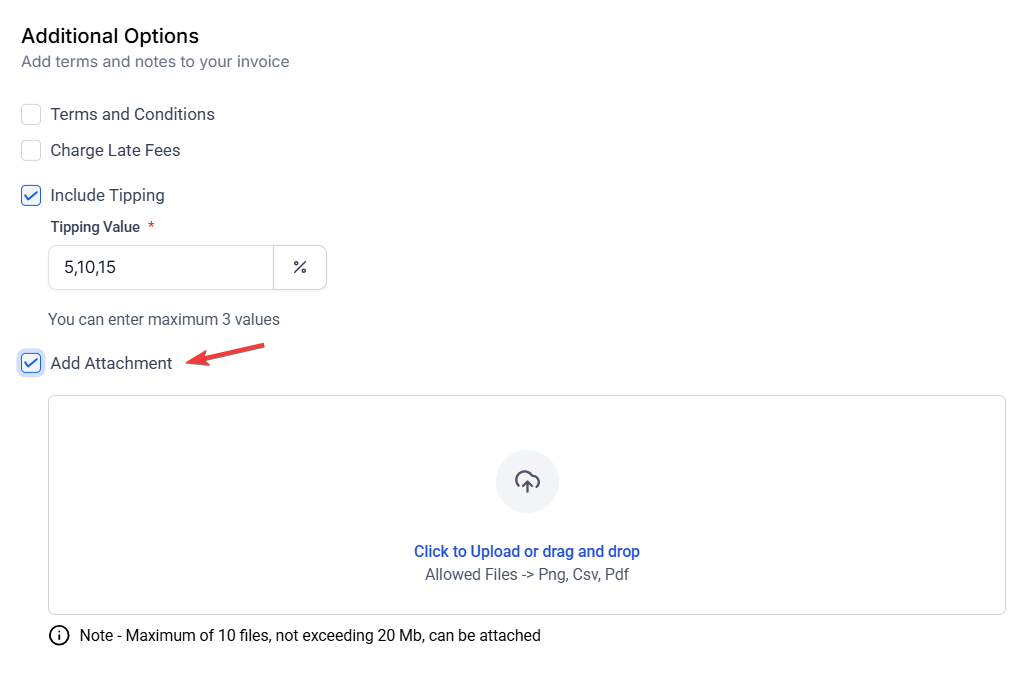This screenshot has width=1026, height=685.
Task: Disable the Add Attachment checkbox
Action: coord(31,363)
